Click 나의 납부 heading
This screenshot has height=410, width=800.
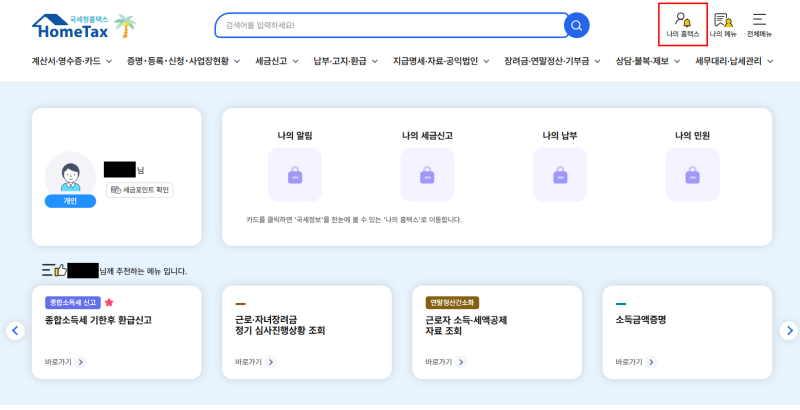[560, 136]
